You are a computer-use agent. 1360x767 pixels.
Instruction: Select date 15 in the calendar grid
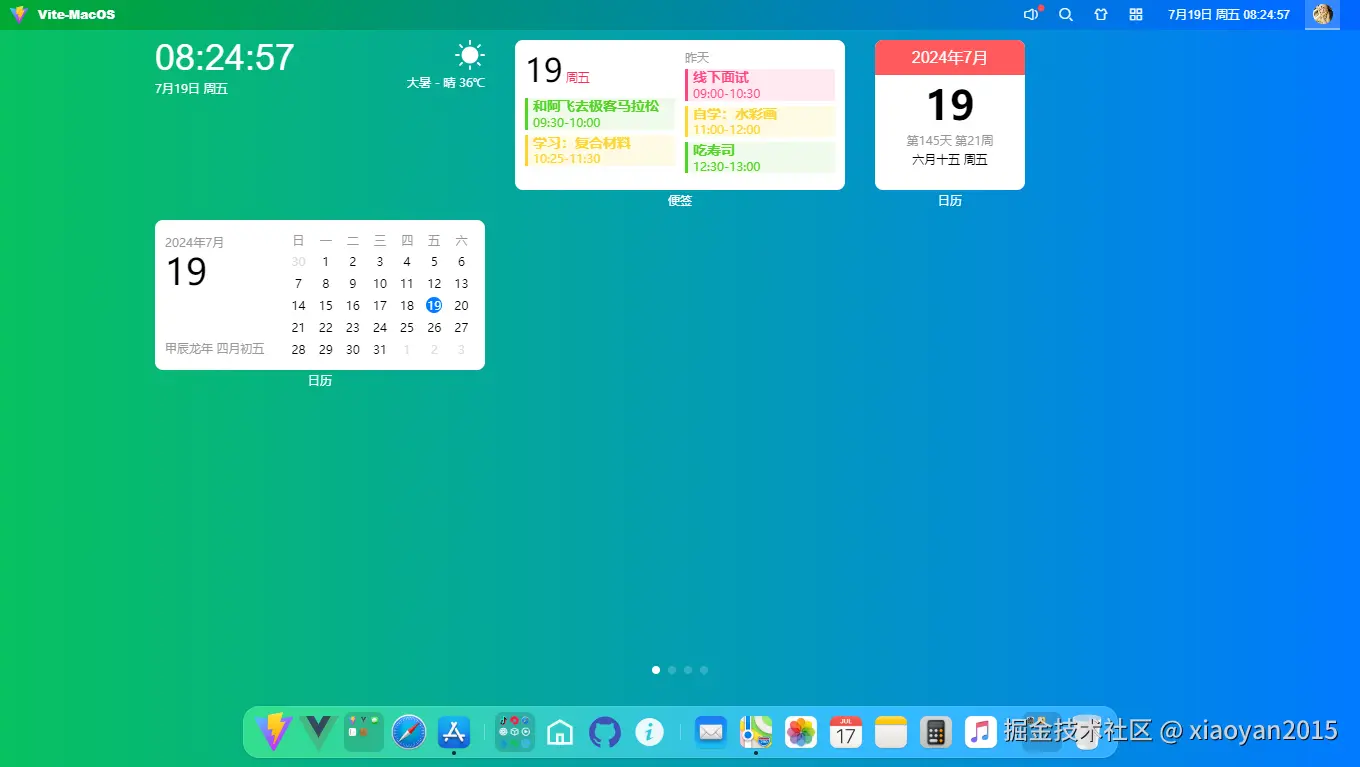click(x=325, y=306)
